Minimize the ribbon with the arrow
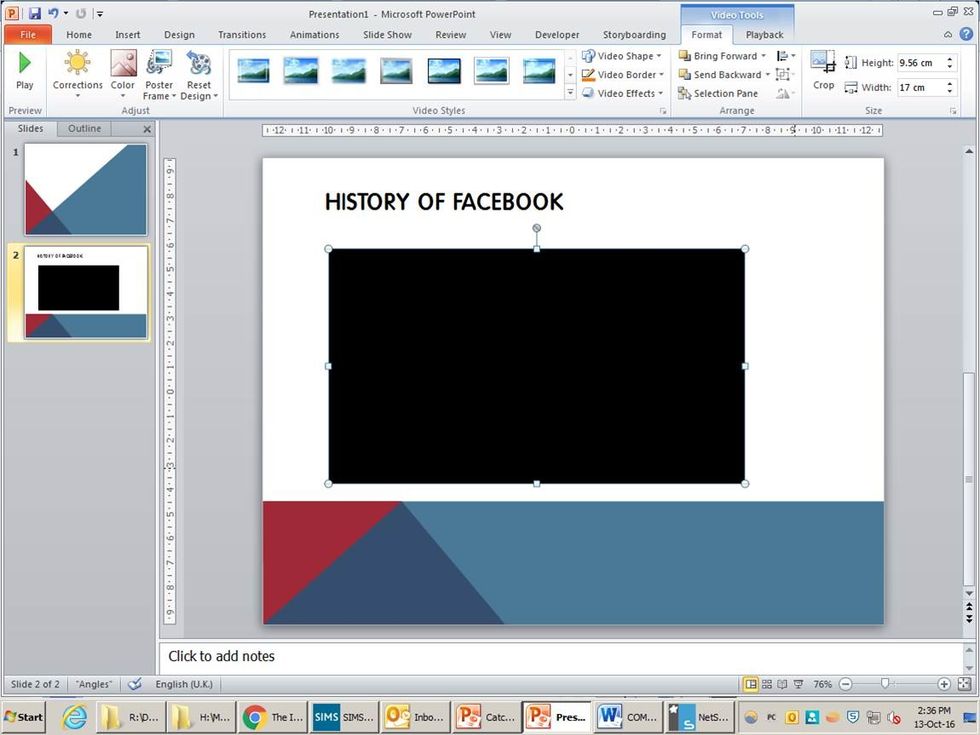 [x=948, y=34]
